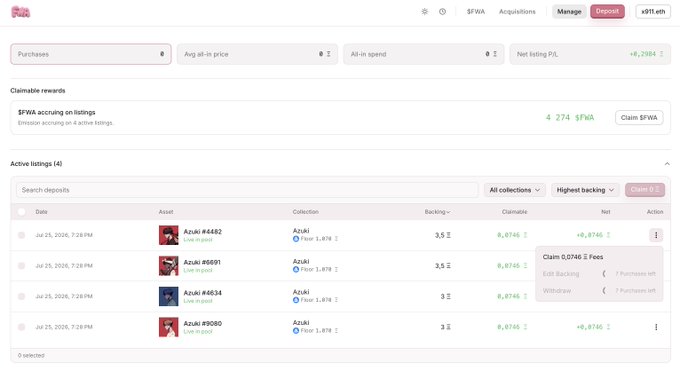Click the Azuki #9080 asset name

203,323
